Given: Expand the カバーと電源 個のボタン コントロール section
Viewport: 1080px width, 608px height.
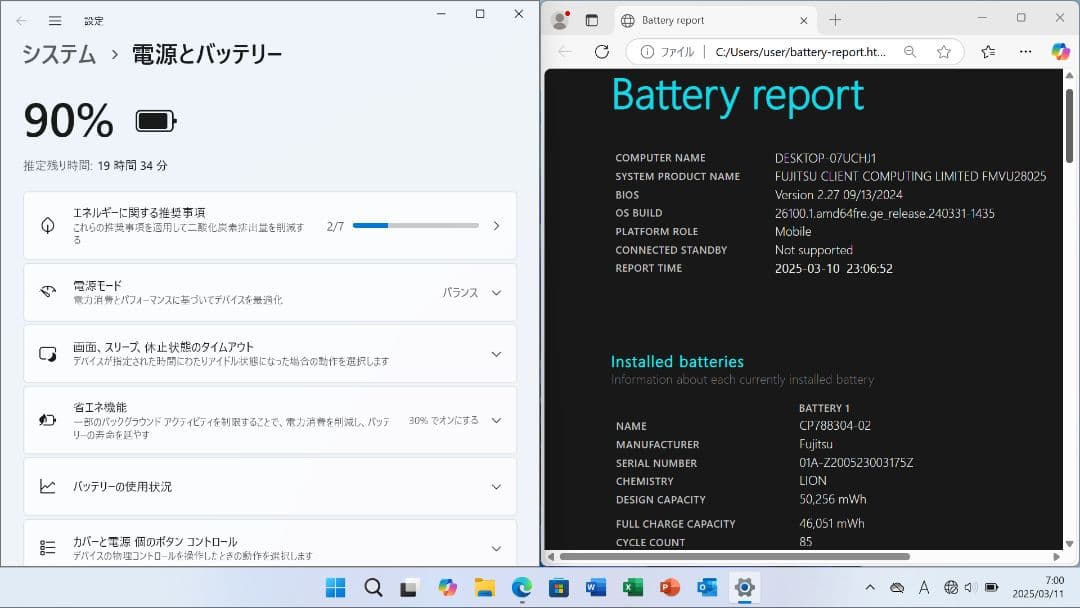Looking at the screenshot, I should coord(496,546).
